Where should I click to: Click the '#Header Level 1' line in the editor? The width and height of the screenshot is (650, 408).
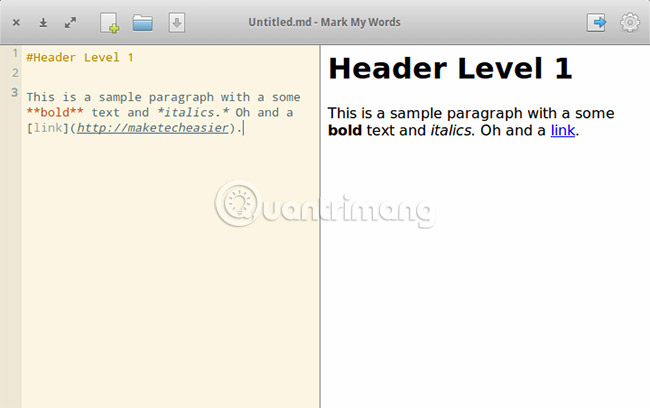pyautogui.click(x=80, y=57)
